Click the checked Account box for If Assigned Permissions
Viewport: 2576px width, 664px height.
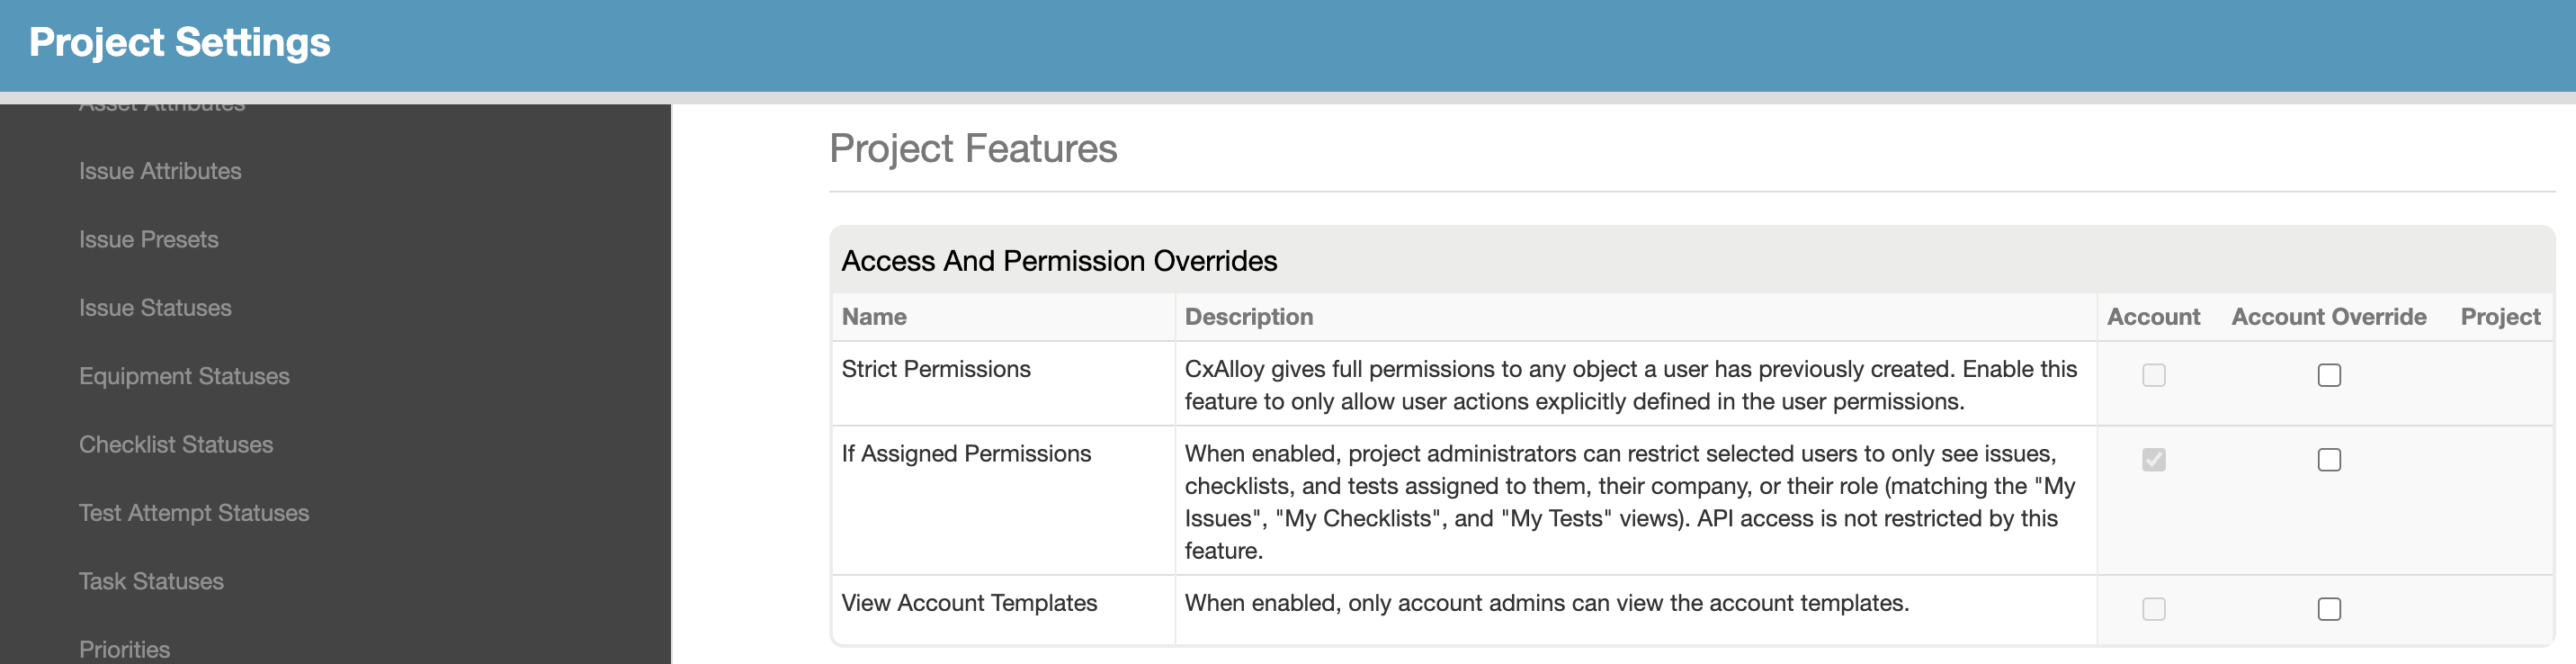click(2153, 460)
